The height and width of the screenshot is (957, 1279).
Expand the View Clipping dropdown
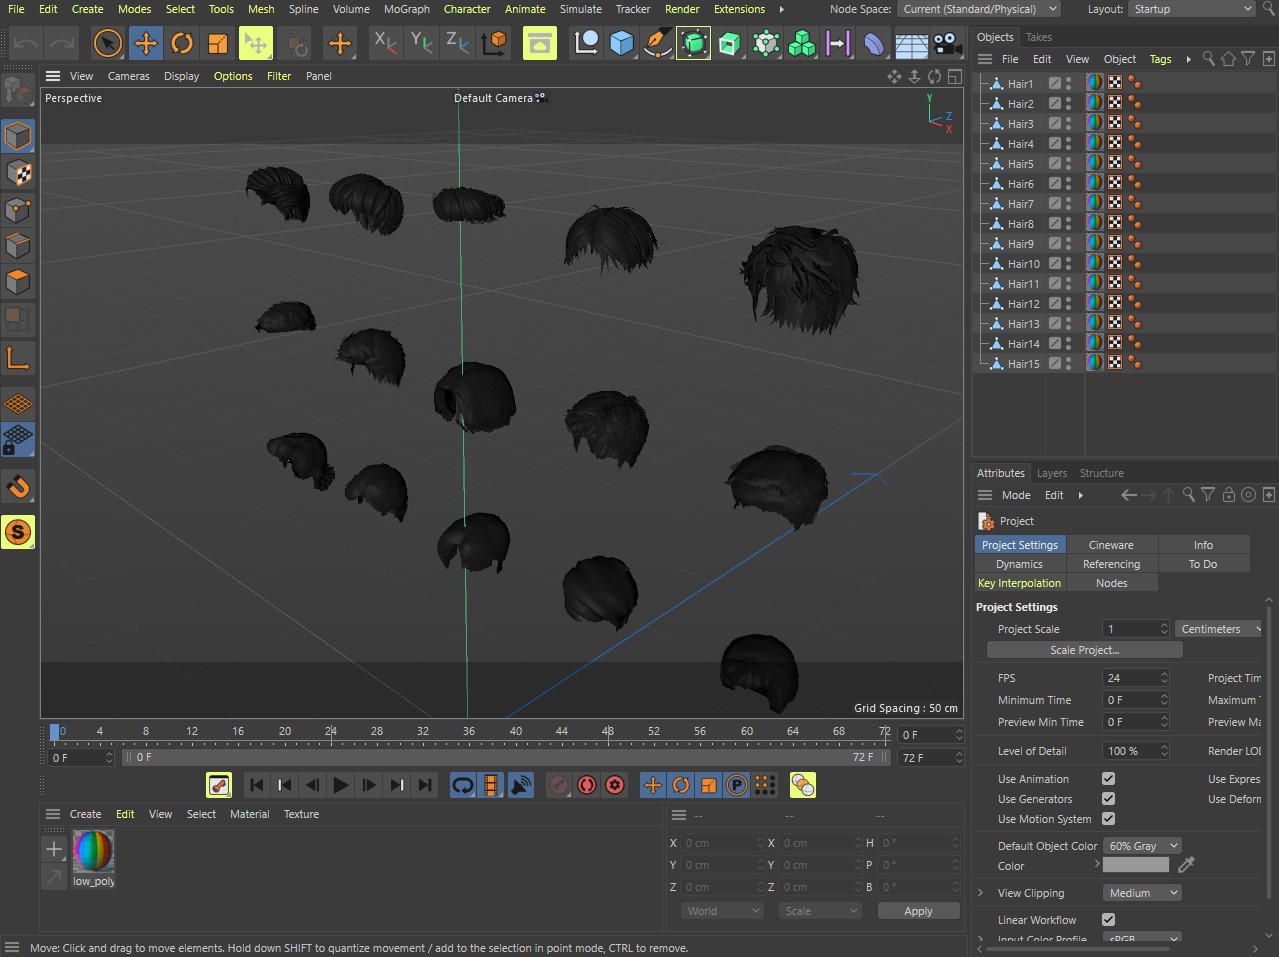[x=1143, y=893]
